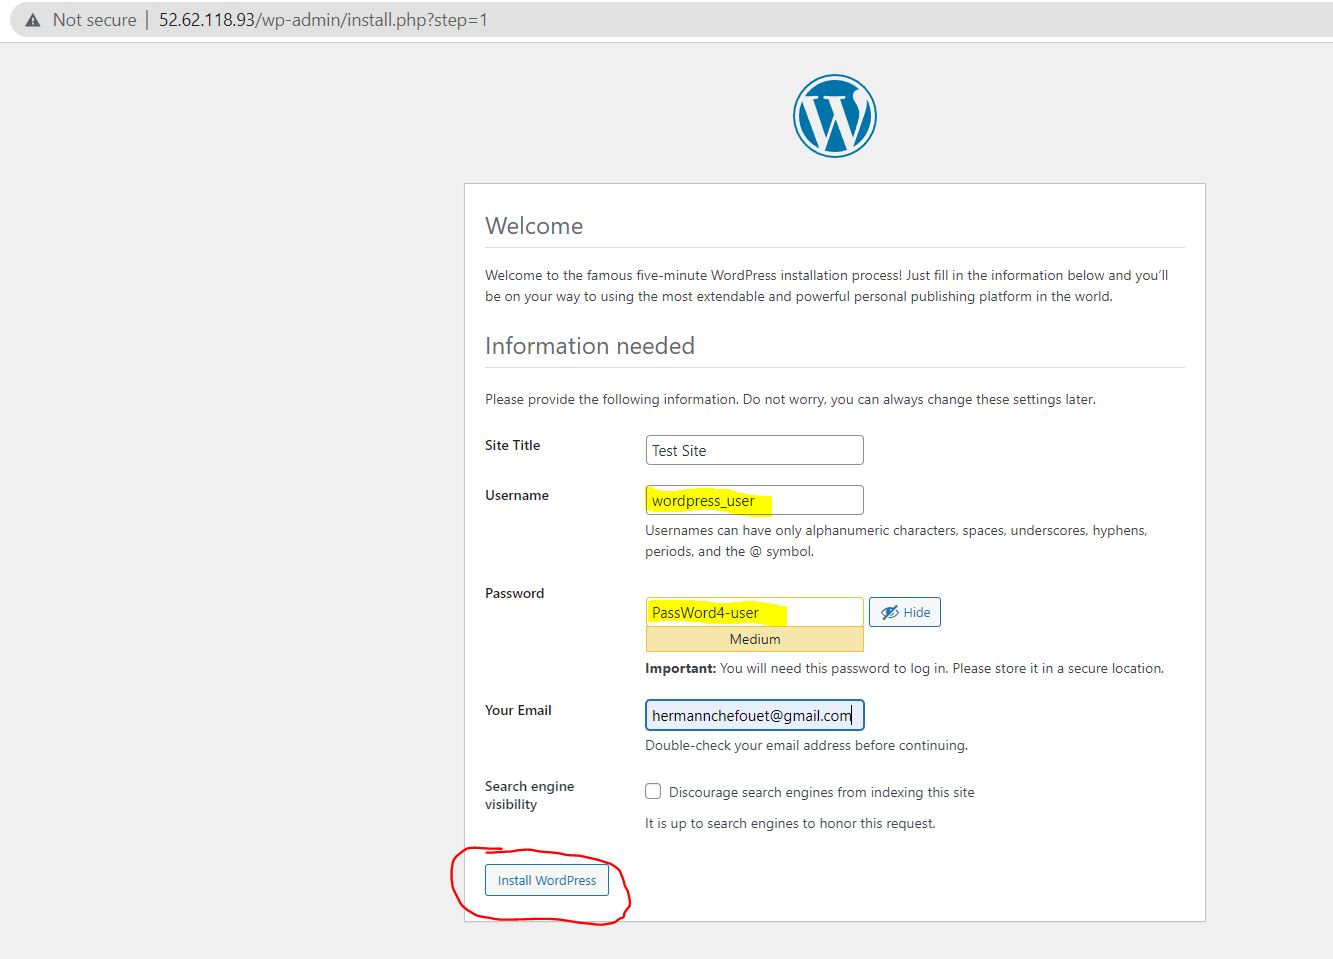Click the Username label
The image size is (1333, 959).
point(517,495)
